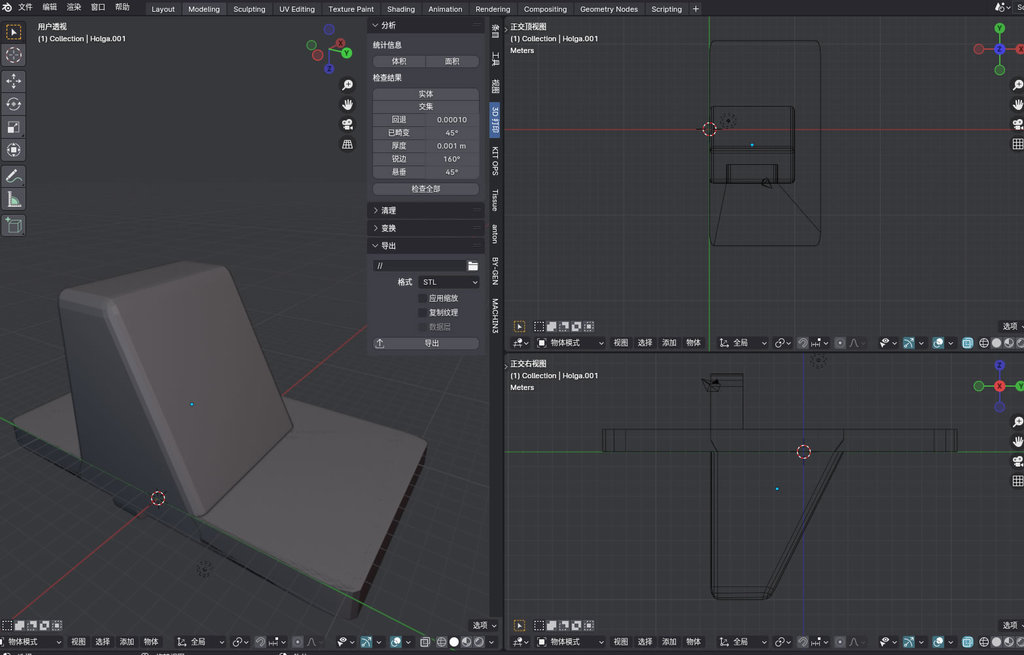Image resolution: width=1024 pixels, height=655 pixels.
Task: Open the KIT OPS sidebar tab
Action: (x=495, y=161)
